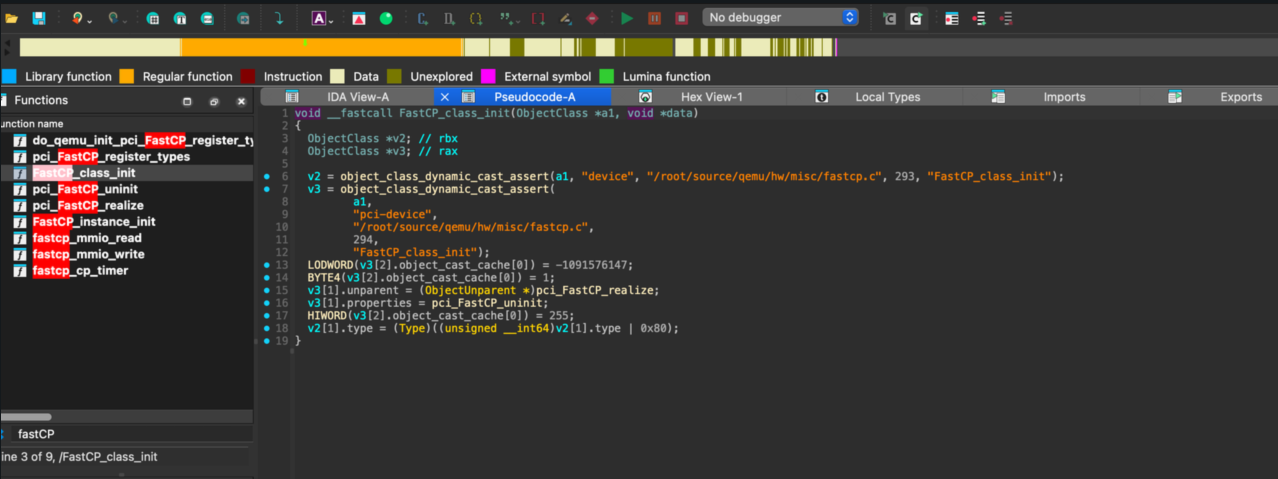Select FastCP_class_init in the Functions list
The width and height of the screenshot is (1278, 479).
click(x=127, y=173)
